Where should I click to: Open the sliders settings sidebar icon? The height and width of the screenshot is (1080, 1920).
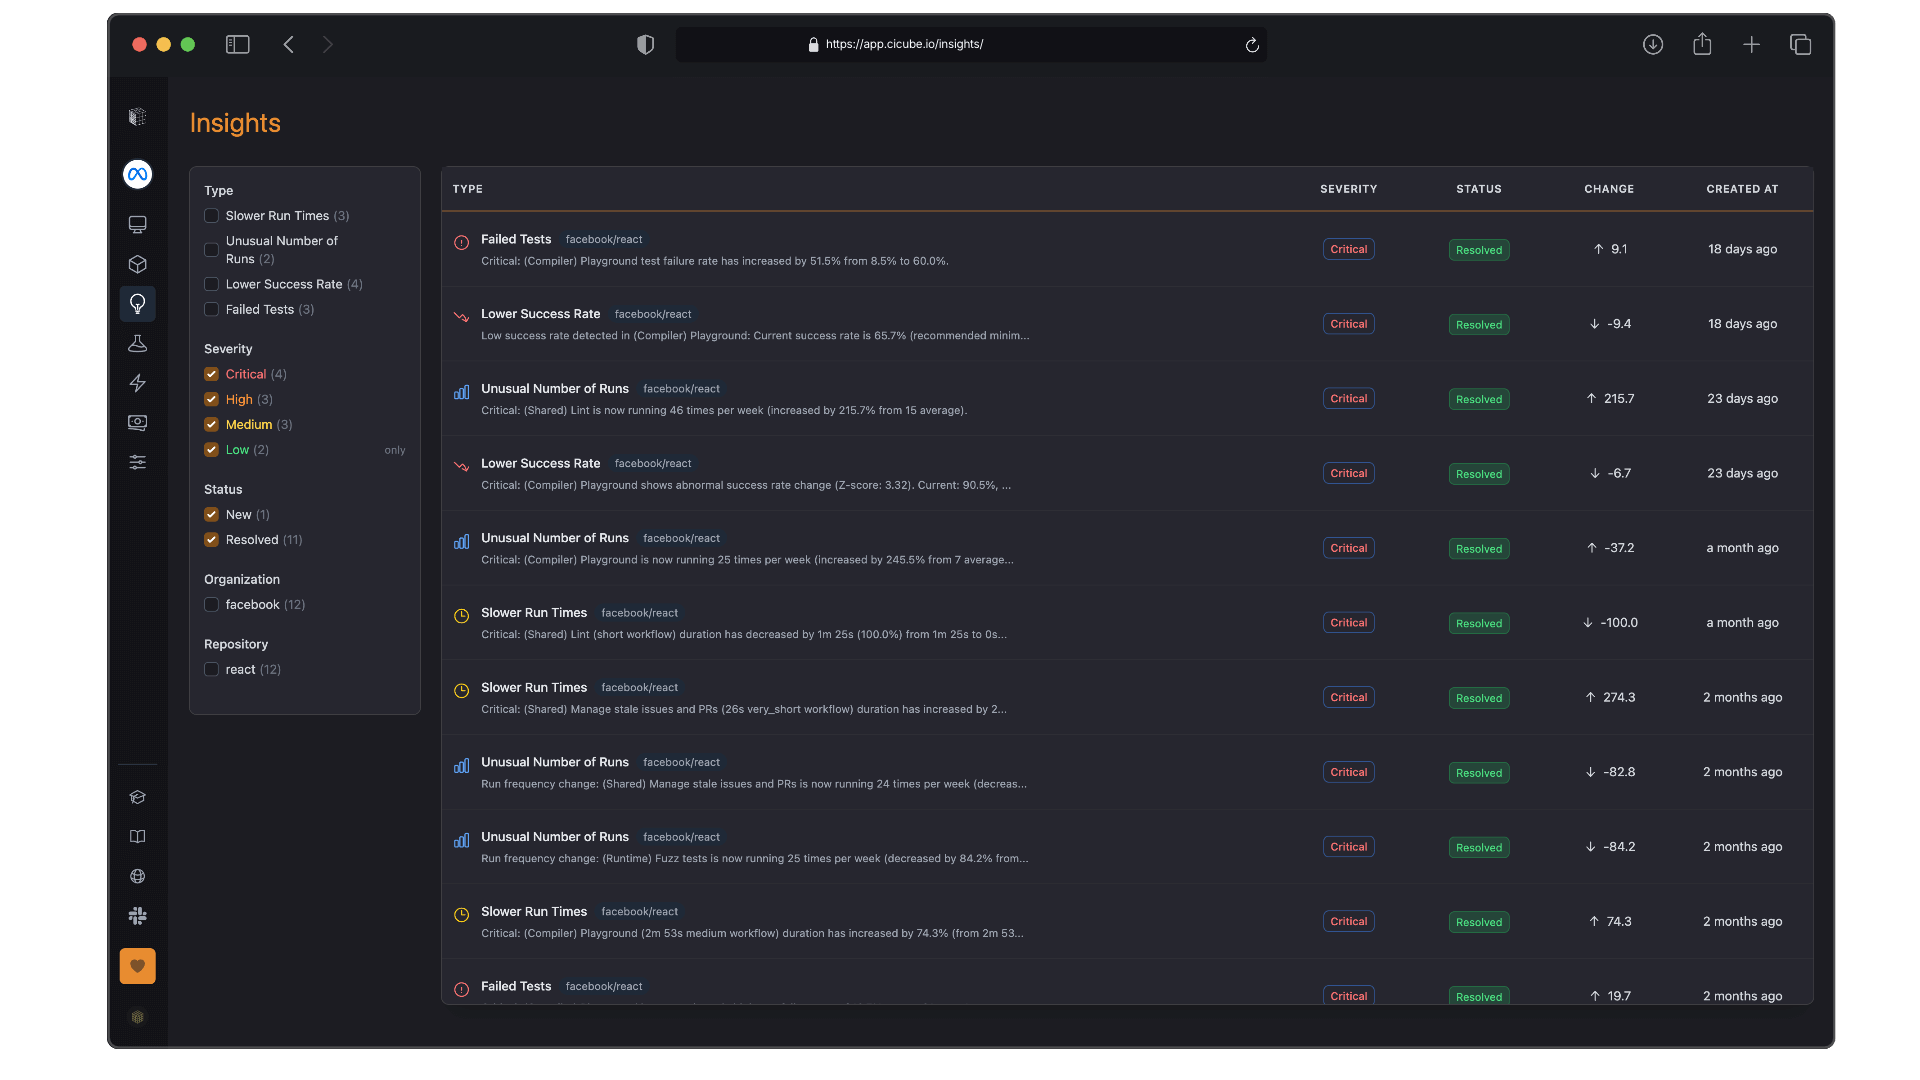point(138,462)
